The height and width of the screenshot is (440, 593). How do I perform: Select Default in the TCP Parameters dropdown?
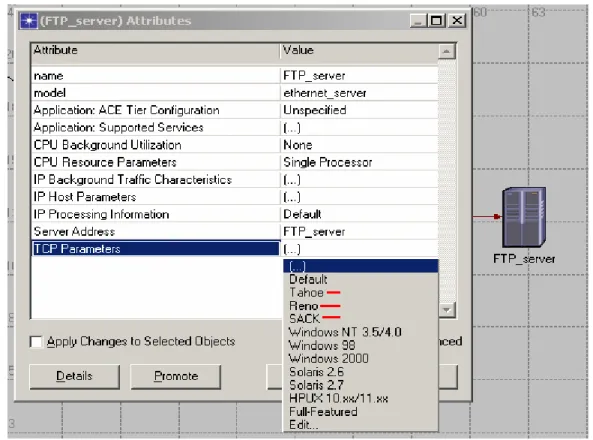360,280
